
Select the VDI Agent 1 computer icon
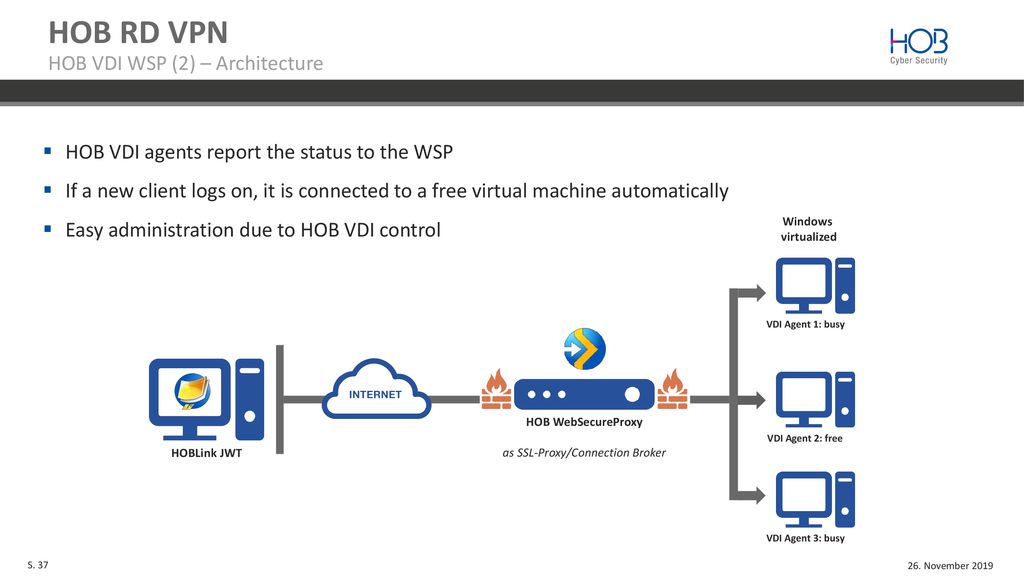pos(815,286)
